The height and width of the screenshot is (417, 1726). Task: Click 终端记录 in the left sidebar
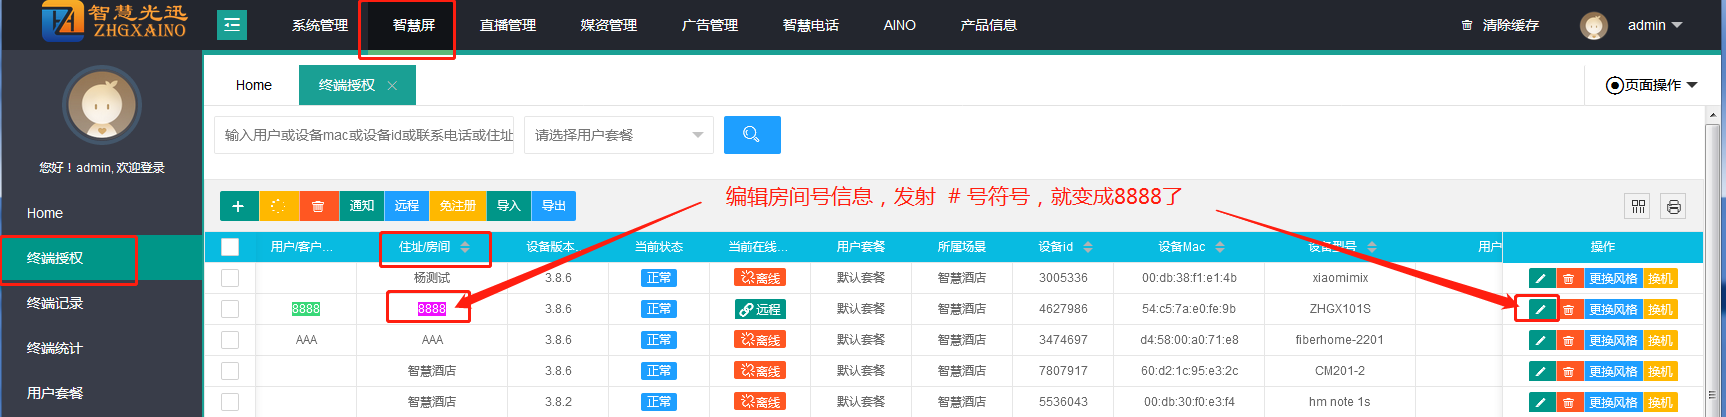click(x=55, y=303)
